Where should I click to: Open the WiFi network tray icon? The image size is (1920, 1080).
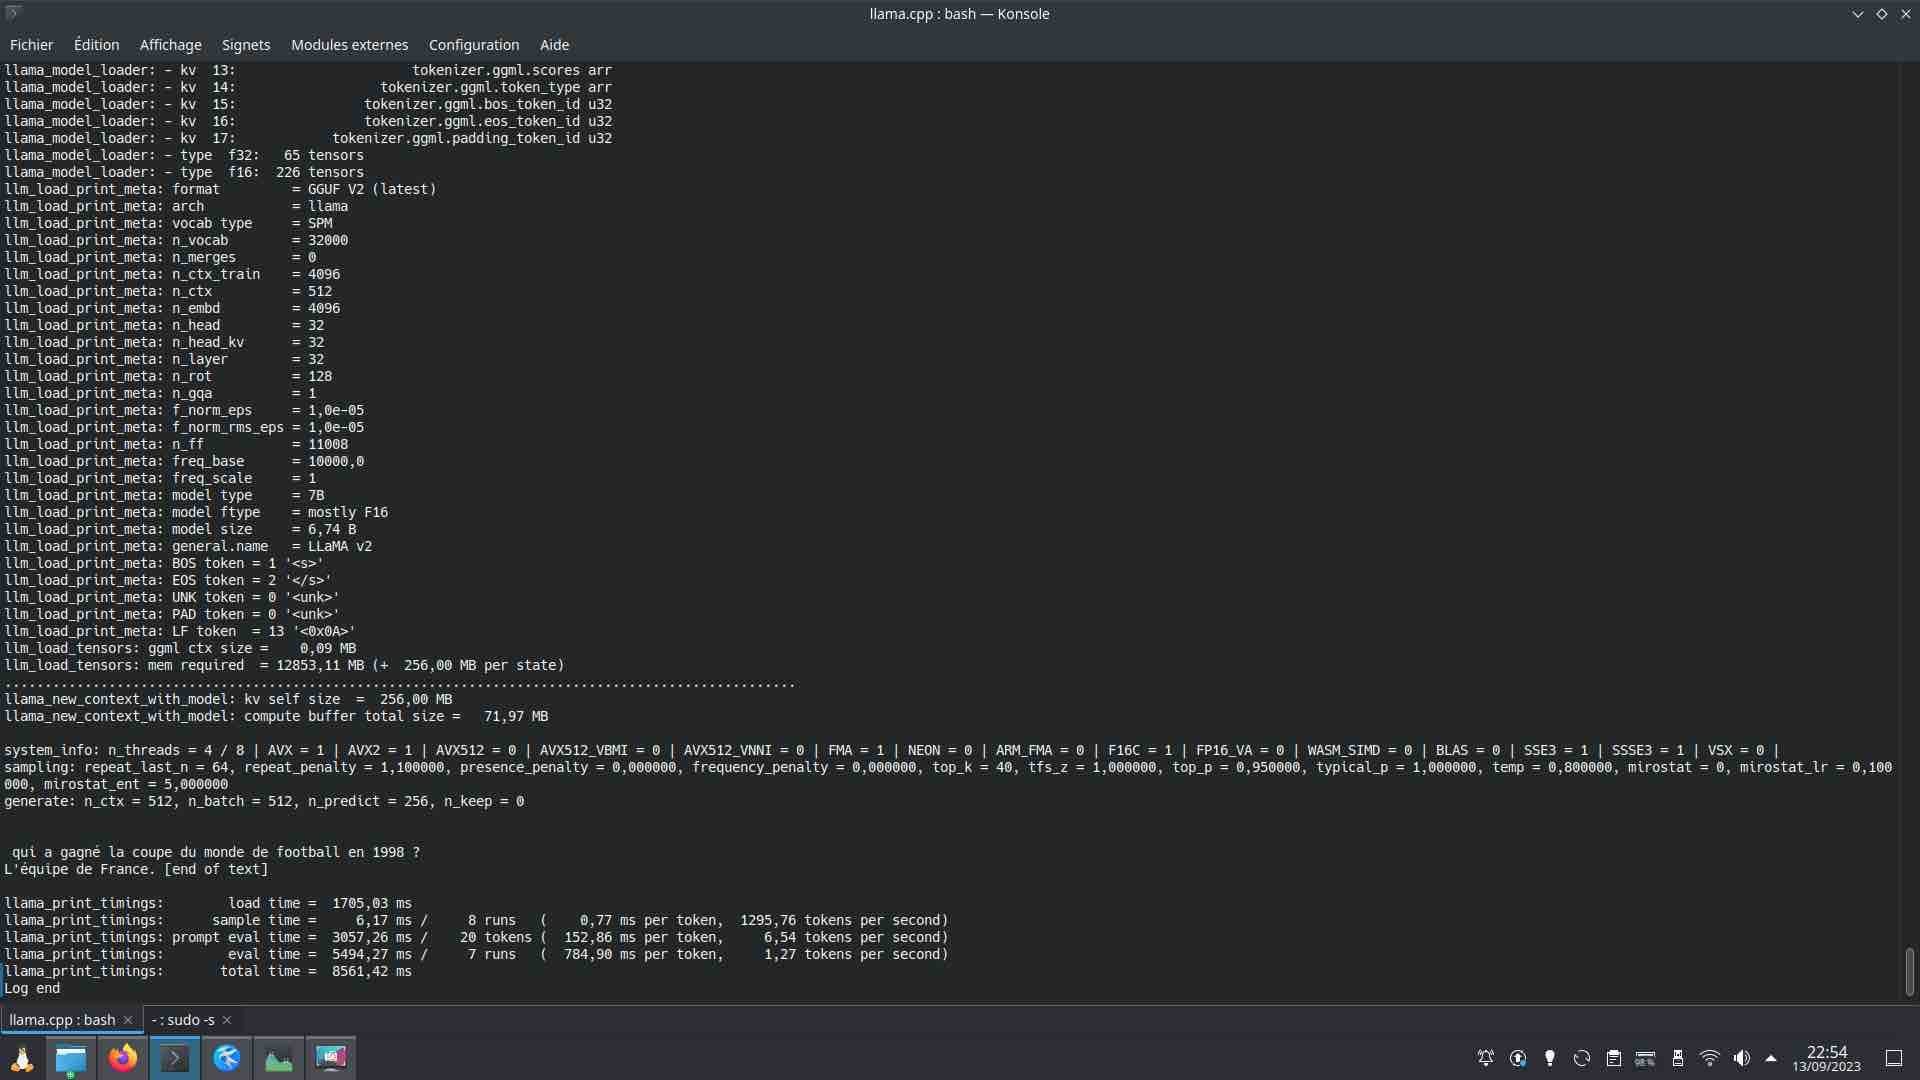[x=1709, y=1058]
